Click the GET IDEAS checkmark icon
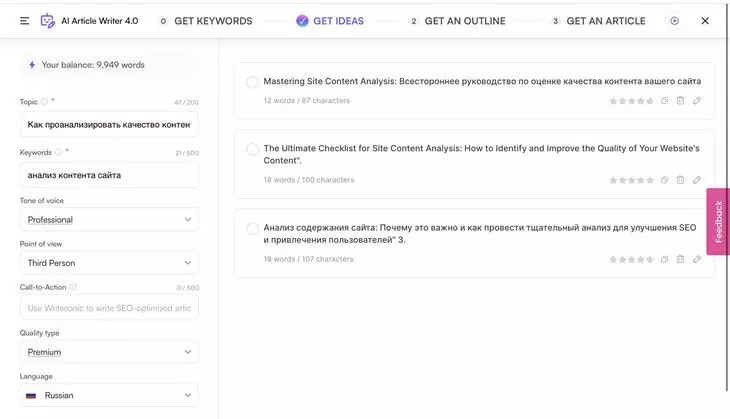Screen dimensions: 730x419 [302, 21]
